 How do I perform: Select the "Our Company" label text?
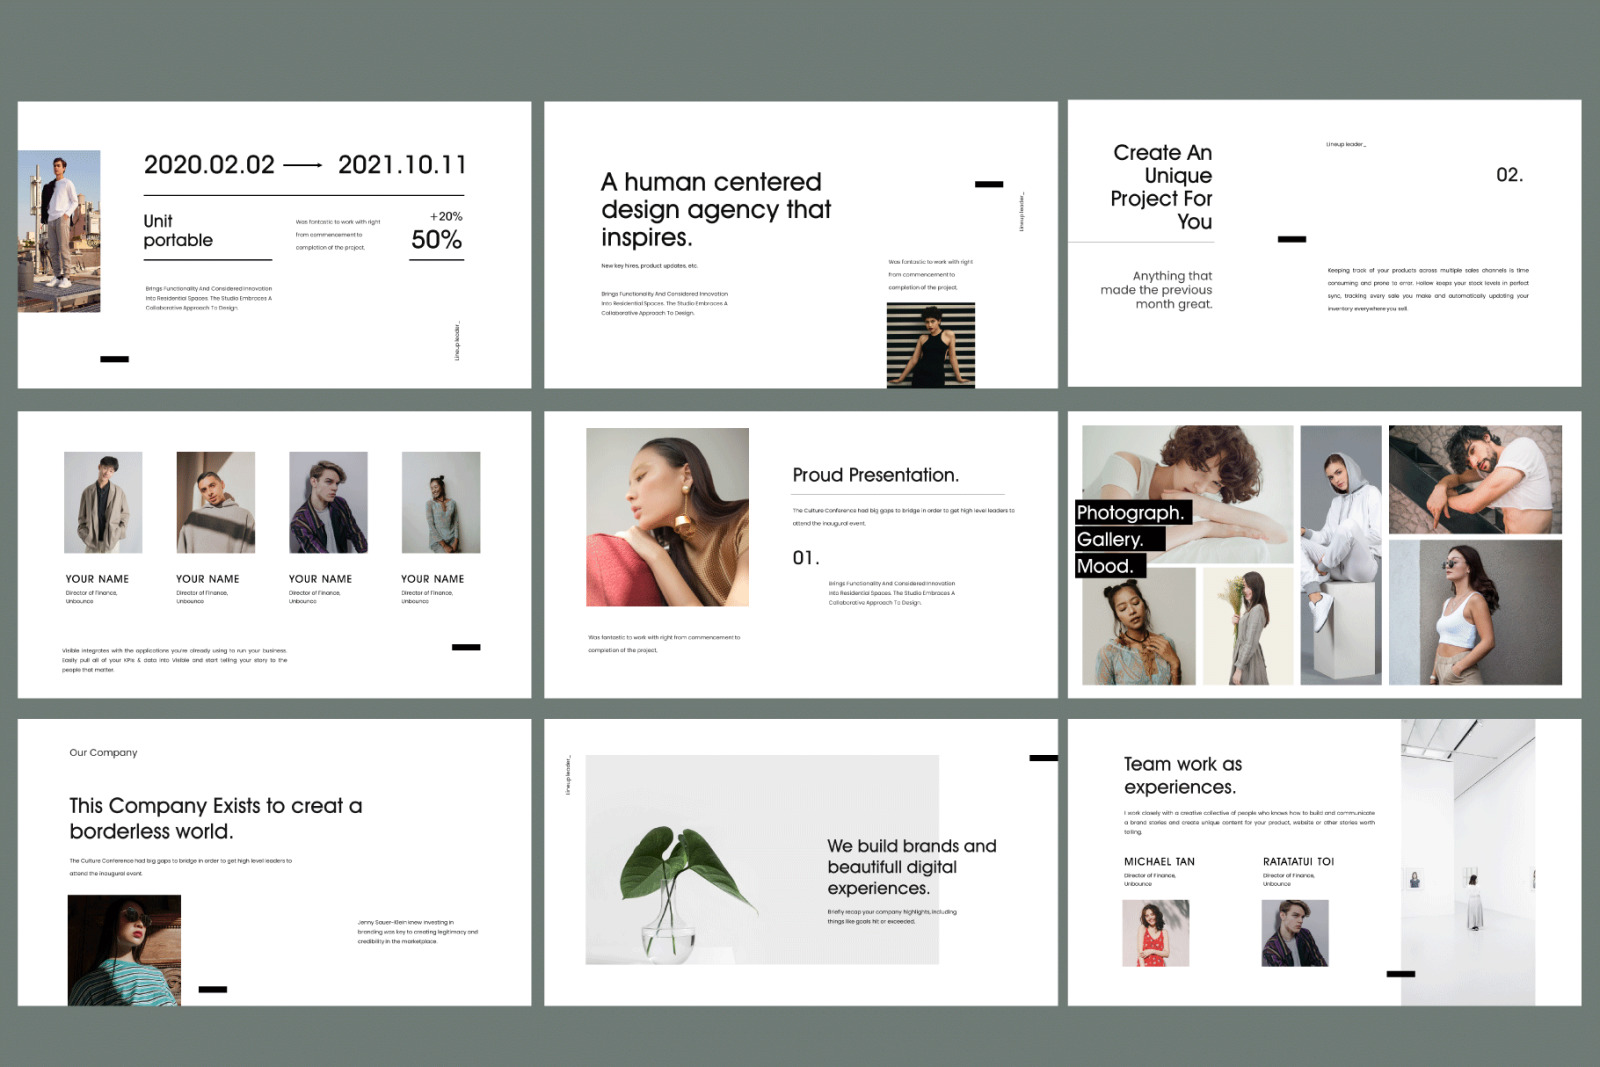103,753
